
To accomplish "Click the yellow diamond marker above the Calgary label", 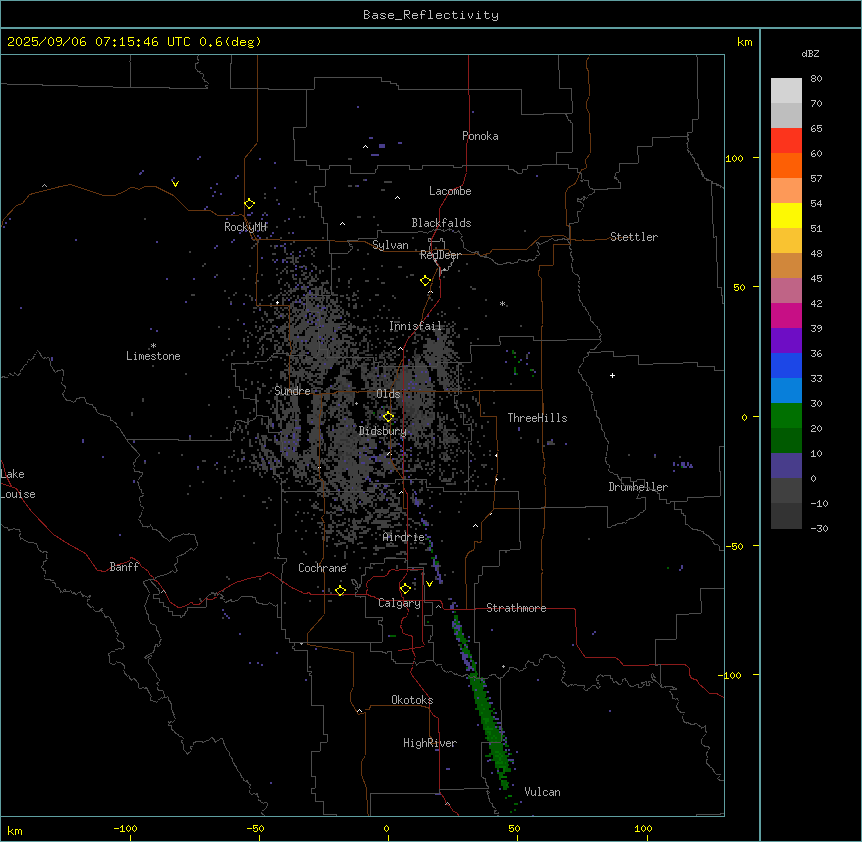I will pos(405,589).
